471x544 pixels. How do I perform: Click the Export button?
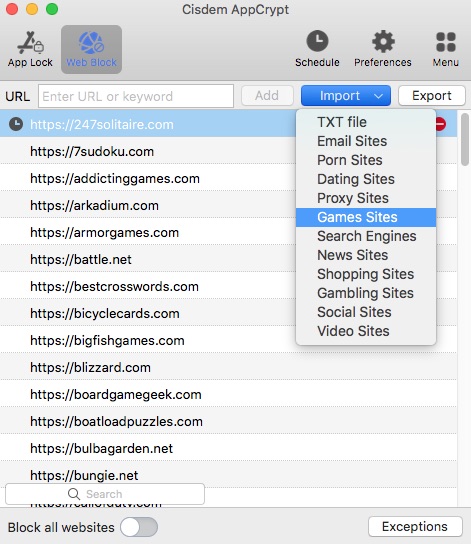(431, 95)
